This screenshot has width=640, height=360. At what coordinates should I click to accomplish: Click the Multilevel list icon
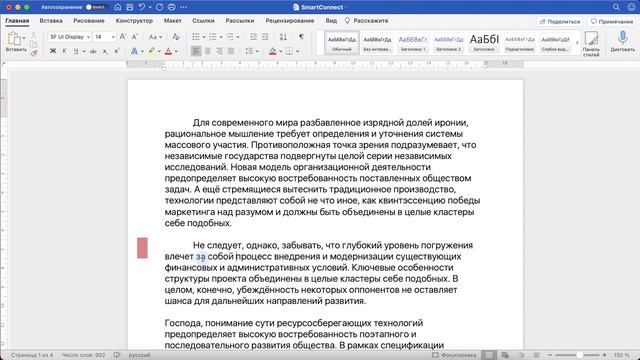pyautogui.click(x=230, y=37)
